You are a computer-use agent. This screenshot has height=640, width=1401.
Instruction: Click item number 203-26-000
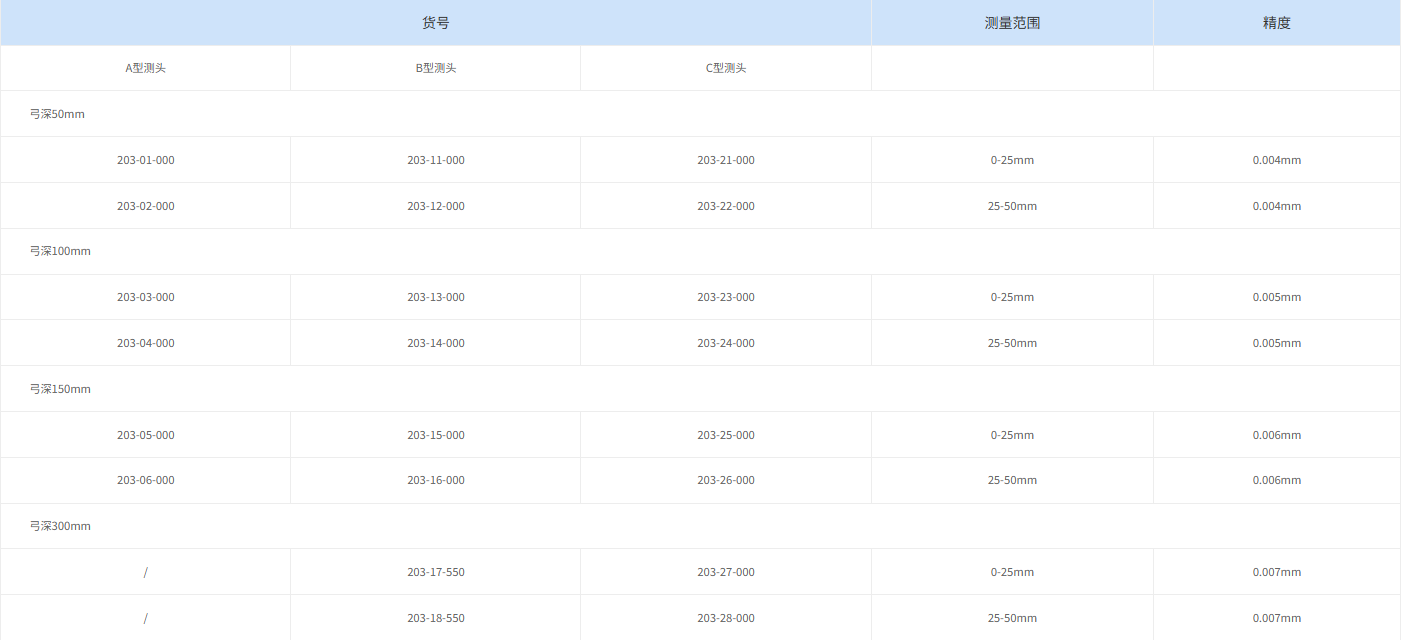[726, 480]
